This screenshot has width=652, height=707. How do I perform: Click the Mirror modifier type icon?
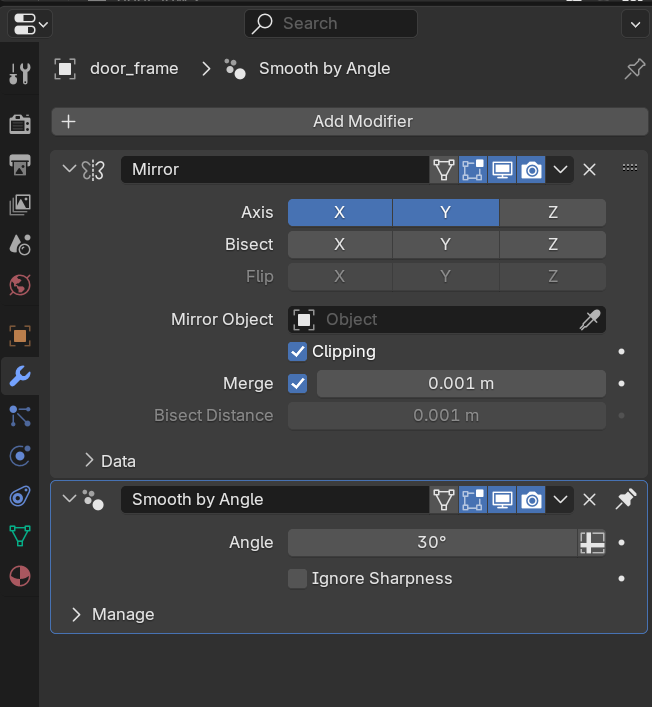(x=93, y=170)
